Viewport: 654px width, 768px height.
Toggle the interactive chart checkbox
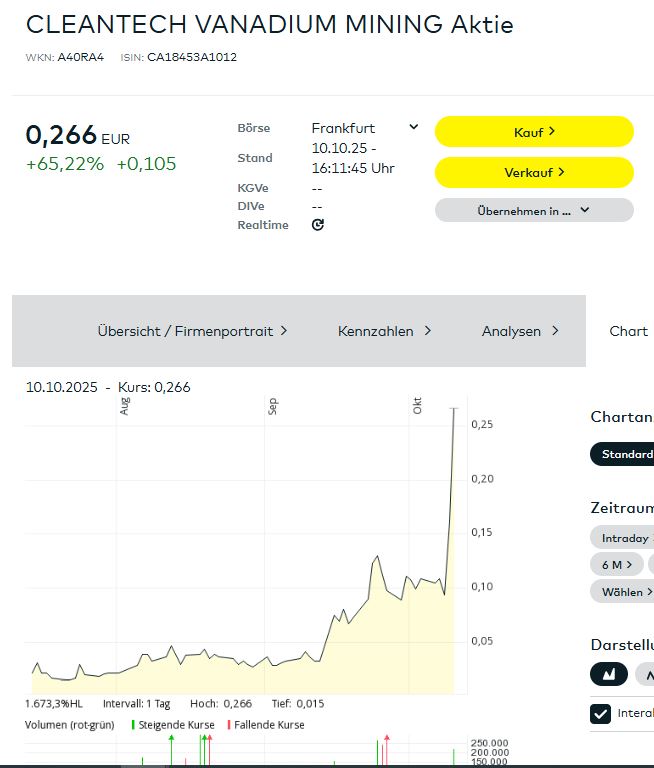point(601,713)
